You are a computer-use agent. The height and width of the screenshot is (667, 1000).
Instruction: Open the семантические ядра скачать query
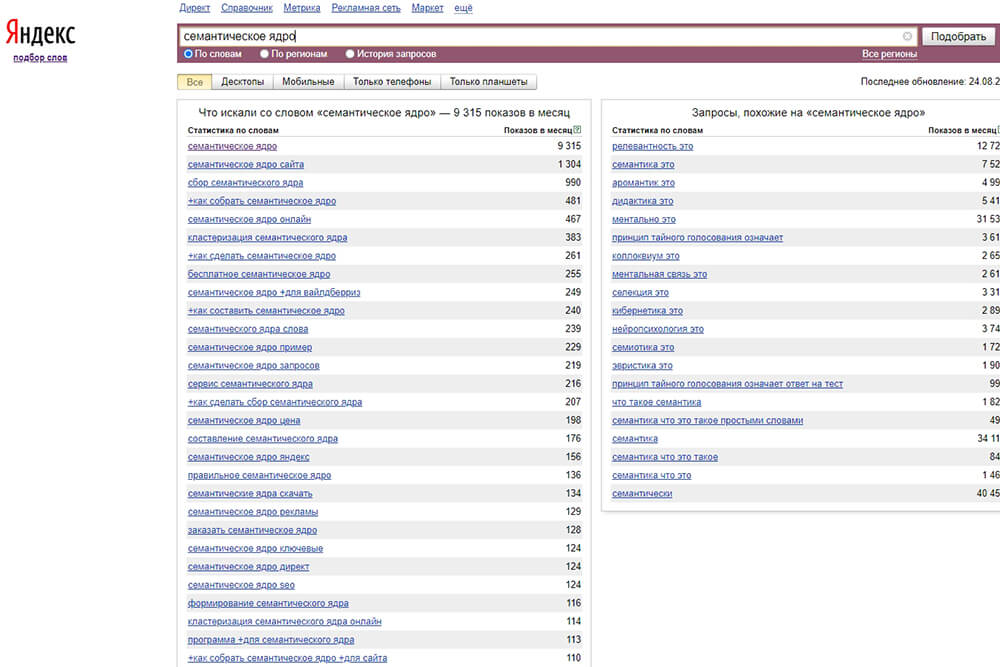(x=250, y=494)
